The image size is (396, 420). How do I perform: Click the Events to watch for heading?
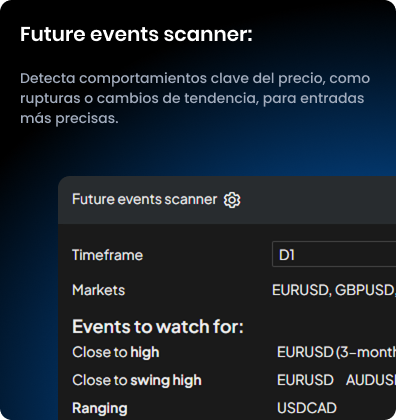pos(158,327)
